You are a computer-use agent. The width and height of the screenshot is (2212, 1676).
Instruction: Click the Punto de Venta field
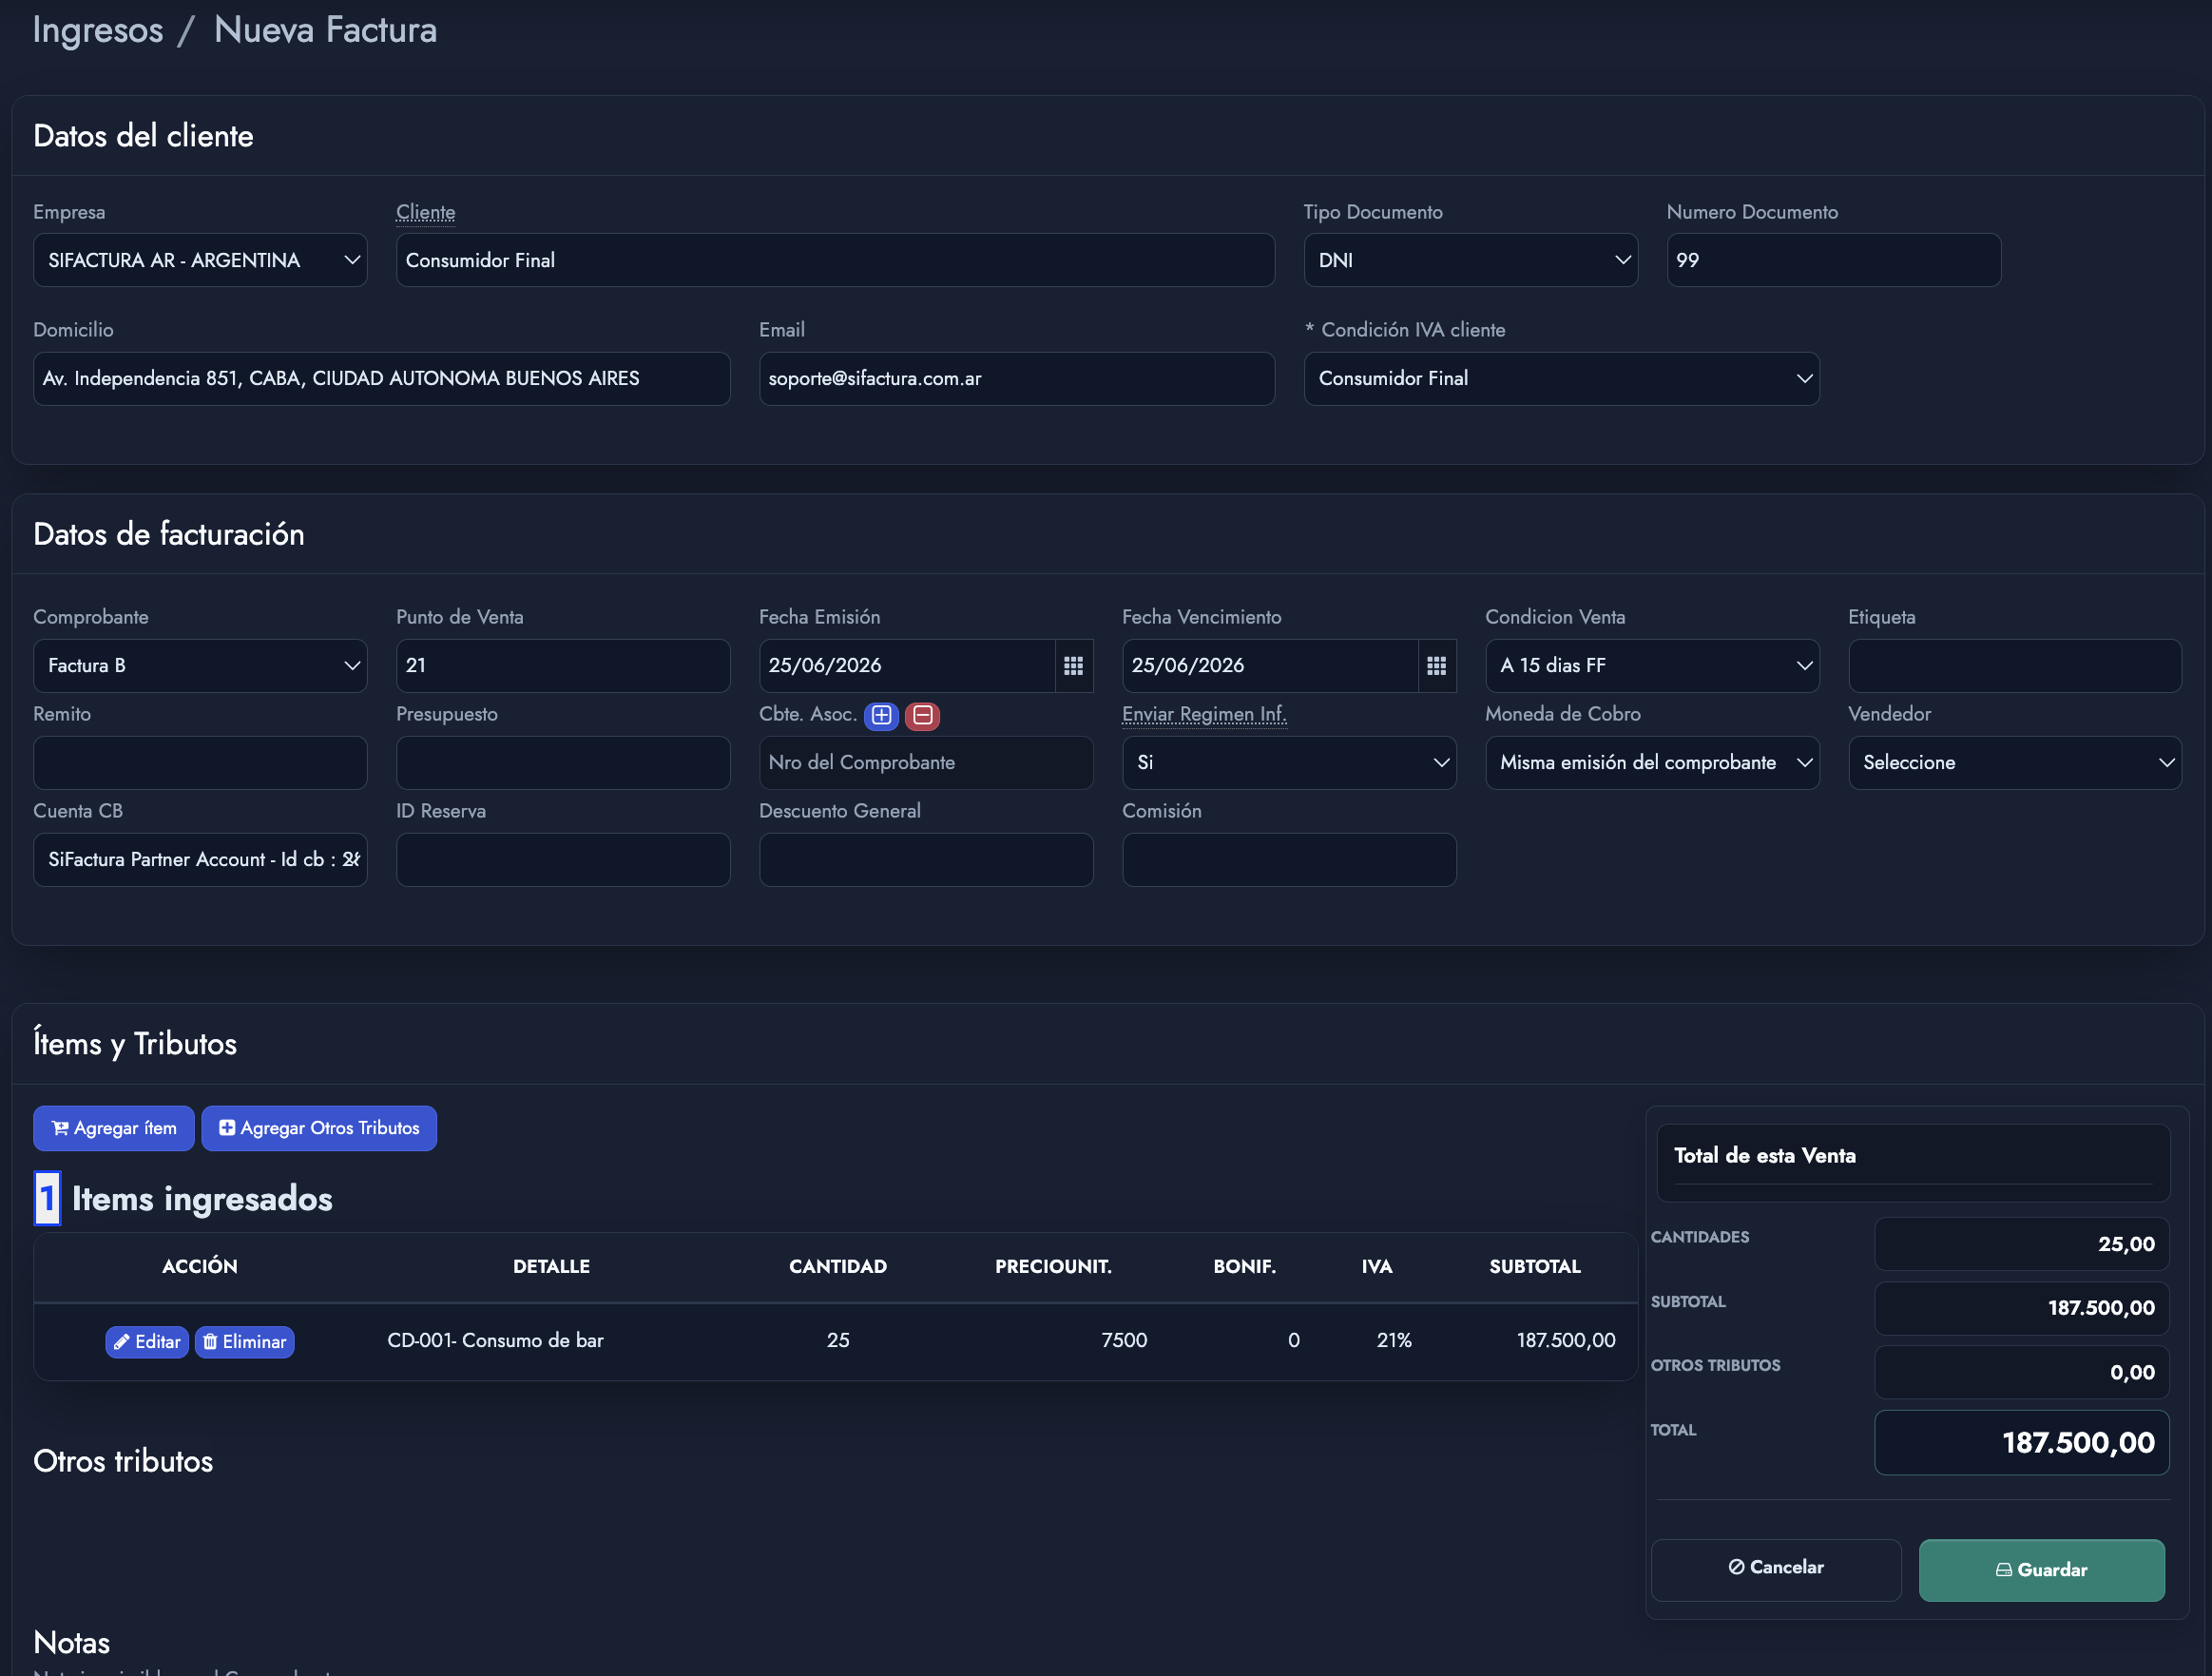click(563, 666)
